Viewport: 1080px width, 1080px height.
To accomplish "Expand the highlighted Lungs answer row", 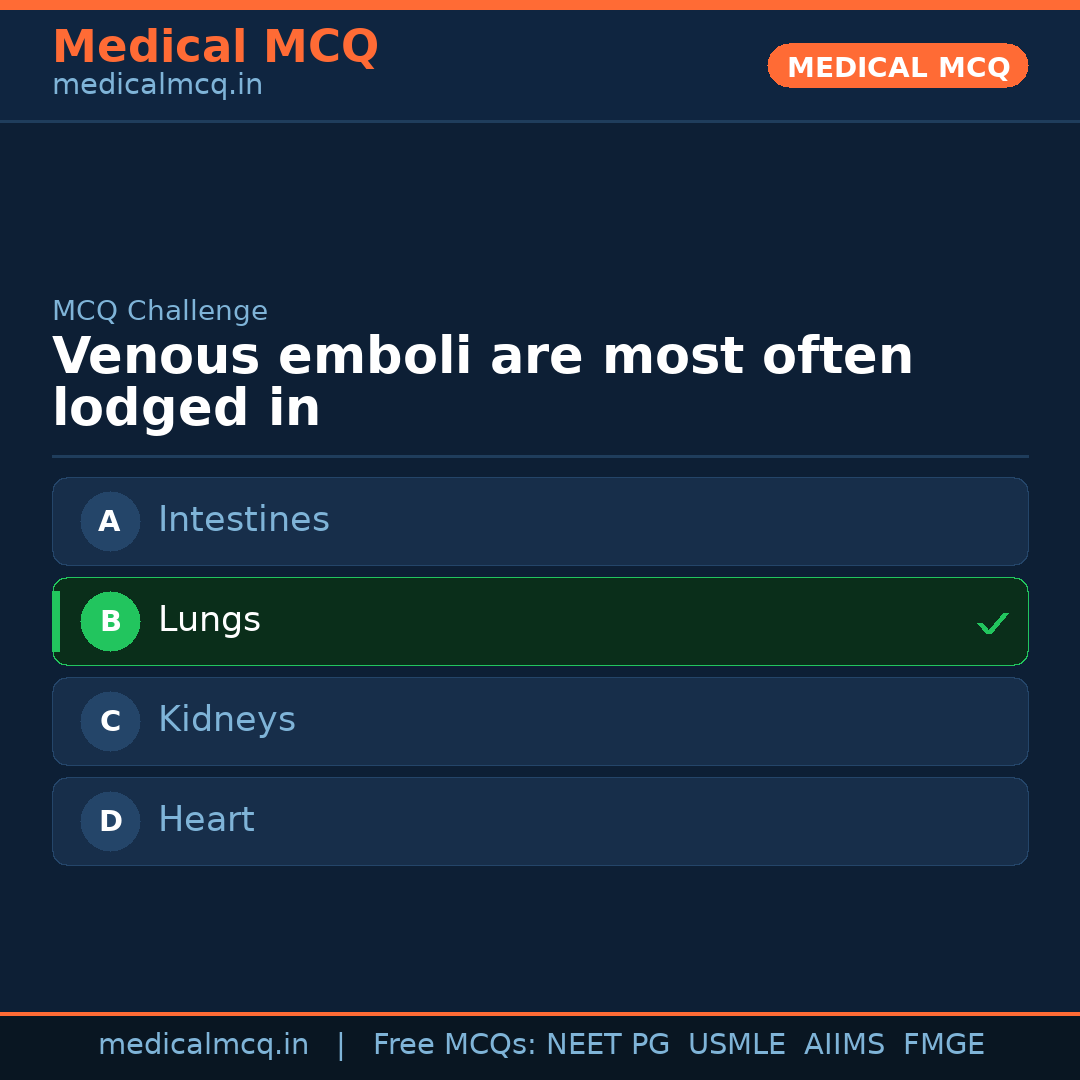I will (540, 621).
